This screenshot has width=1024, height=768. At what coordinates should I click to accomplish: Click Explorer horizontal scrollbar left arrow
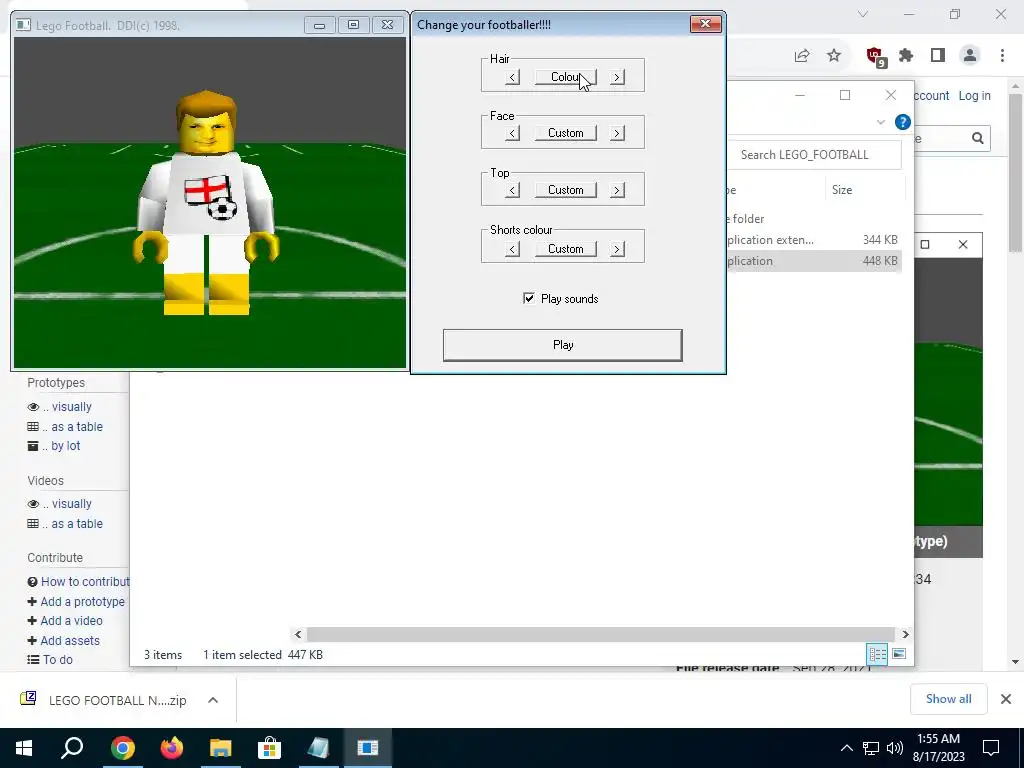click(x=298, y=634)
